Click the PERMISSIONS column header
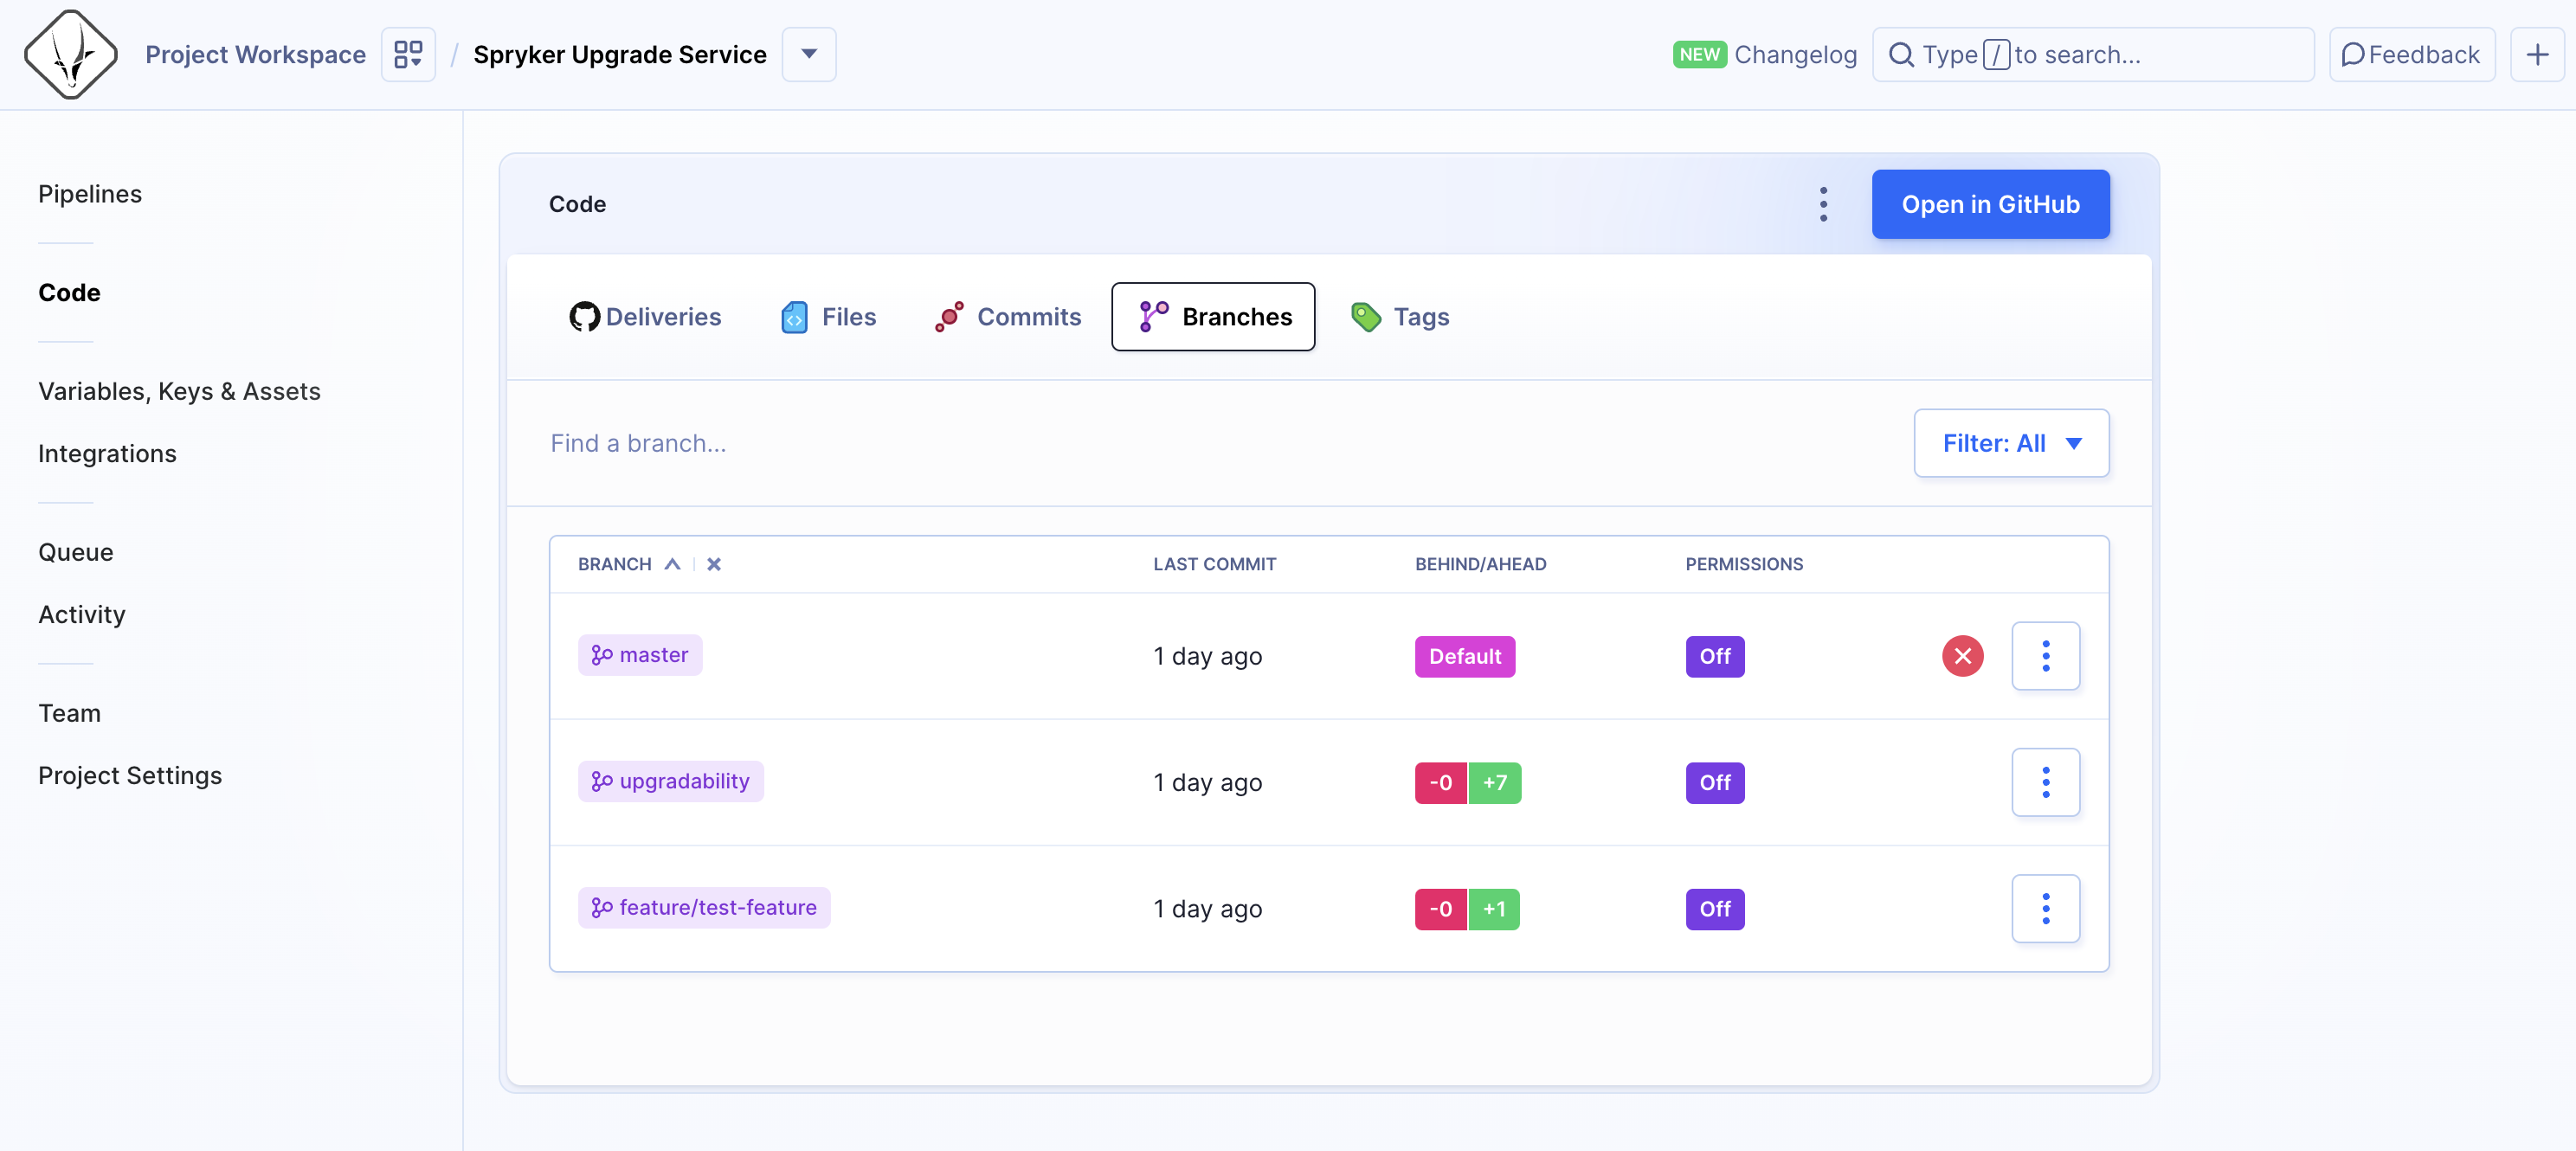 pos(1744,564)
